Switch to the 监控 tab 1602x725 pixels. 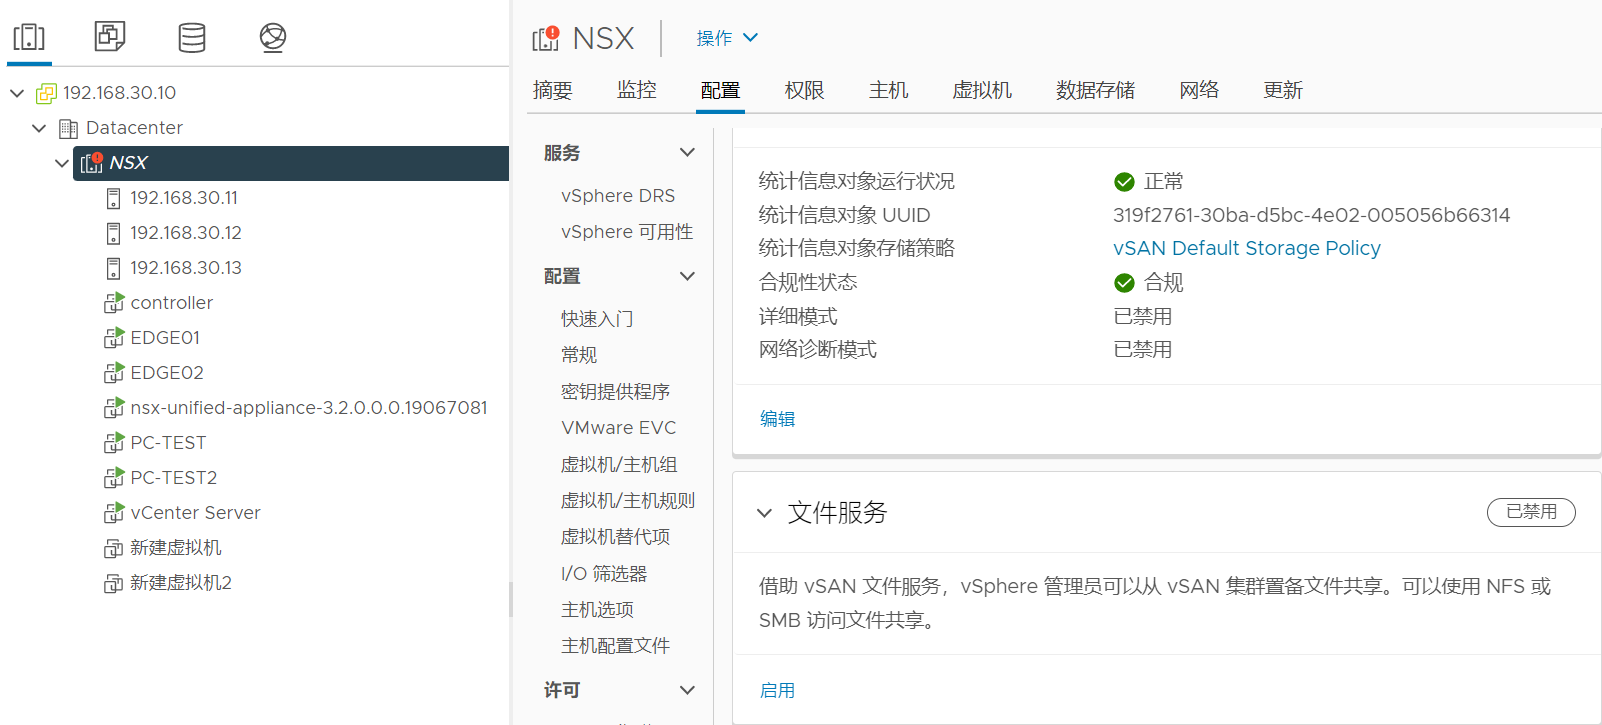coord(637,90)
